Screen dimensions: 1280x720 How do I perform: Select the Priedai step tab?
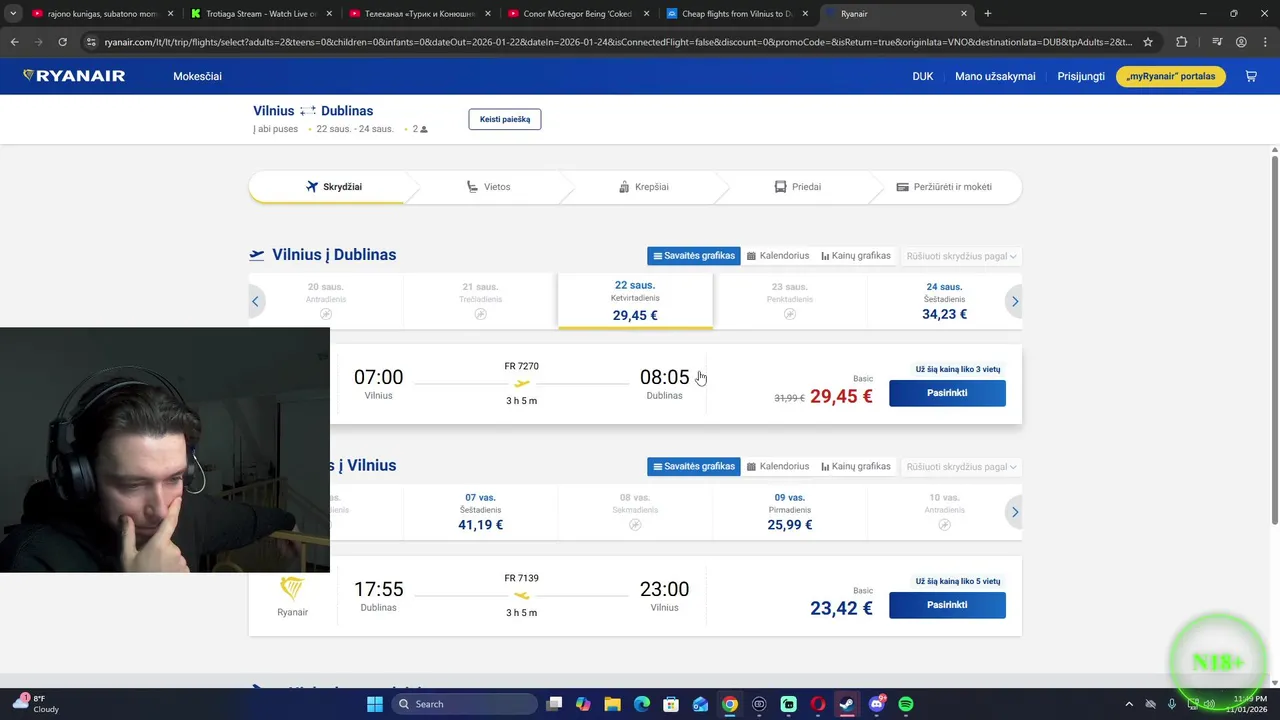tap(797, 187)
